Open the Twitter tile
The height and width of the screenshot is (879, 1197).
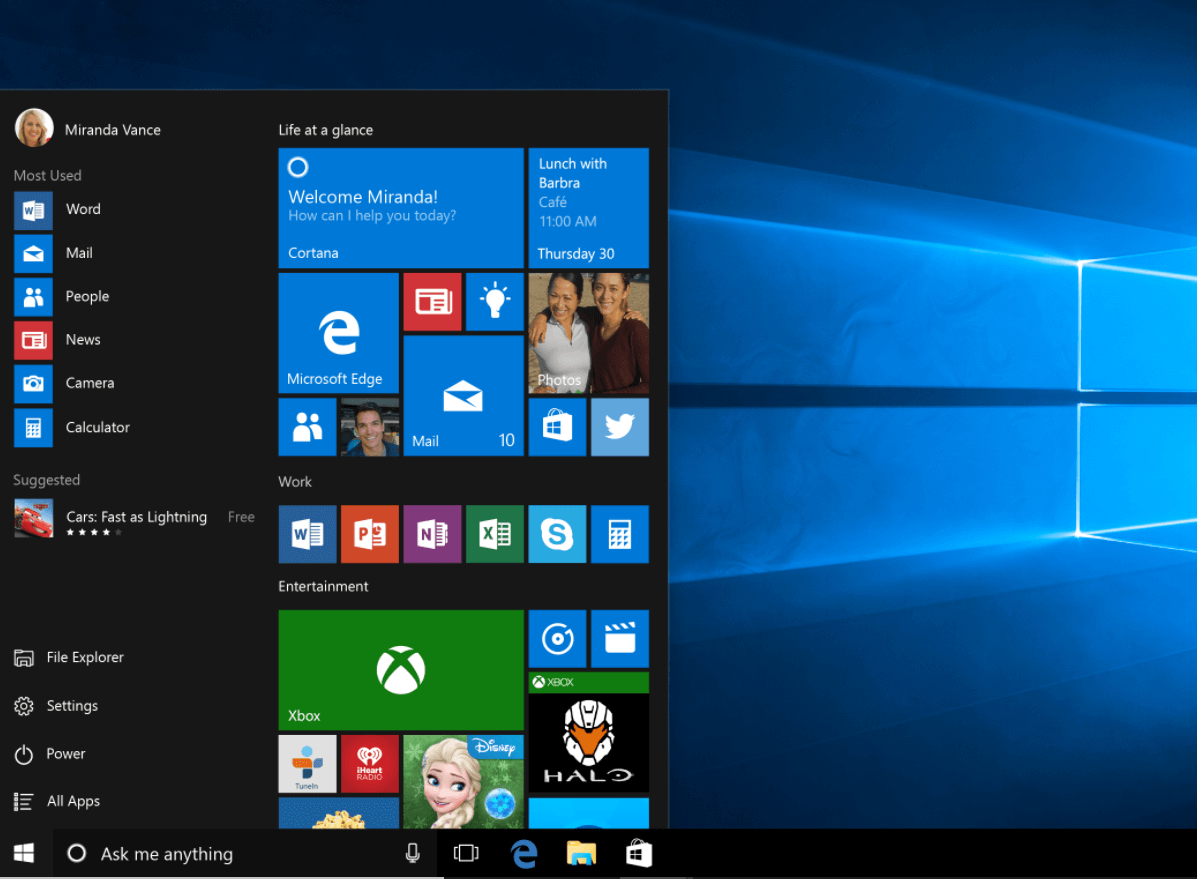pyautogui.click(x=619, y=427)
